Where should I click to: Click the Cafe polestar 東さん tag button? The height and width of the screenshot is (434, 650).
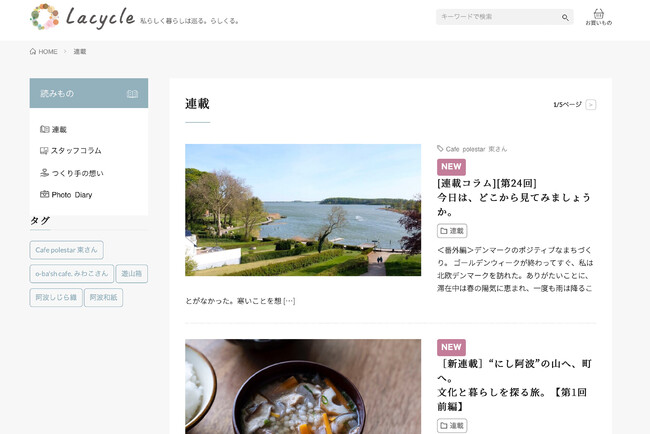click(66, 250)
